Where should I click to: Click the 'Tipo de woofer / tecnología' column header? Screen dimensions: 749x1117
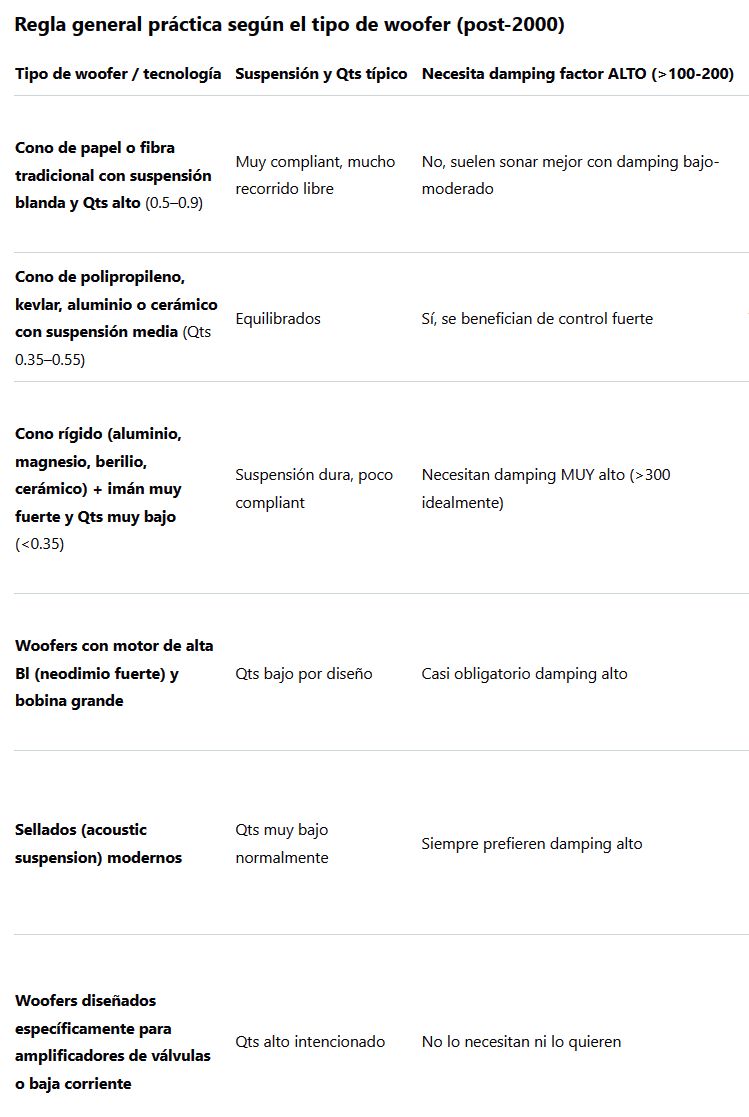(x=118, y=74)
